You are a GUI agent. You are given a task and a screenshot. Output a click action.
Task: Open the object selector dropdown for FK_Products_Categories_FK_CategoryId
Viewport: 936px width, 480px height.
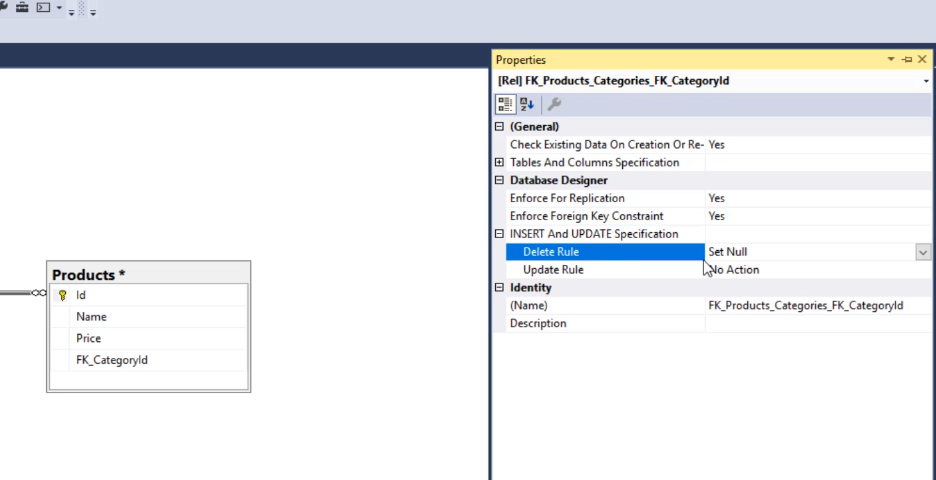pos(926,81)
